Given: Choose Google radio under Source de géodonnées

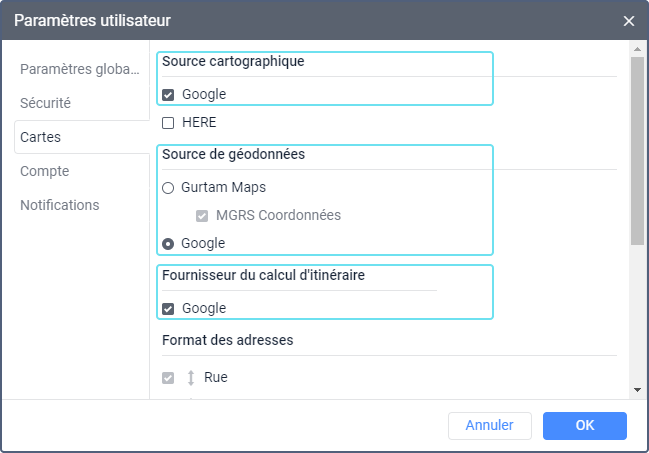Looking at the screenshot, I should tap(168, 243).
